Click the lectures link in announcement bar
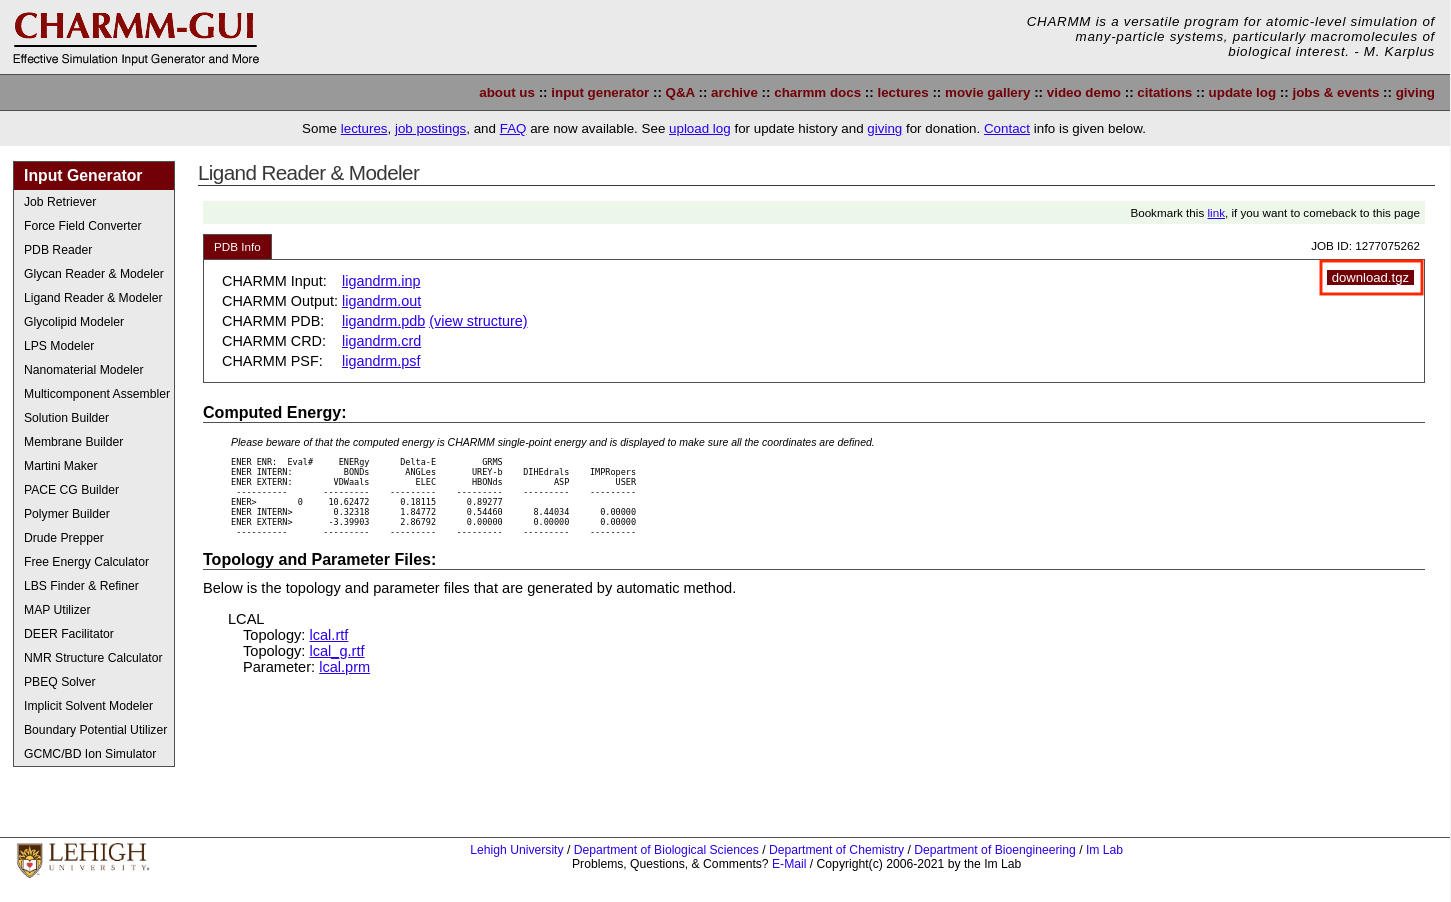Viewport: 1451px width, 902px height. click(364, 129)
